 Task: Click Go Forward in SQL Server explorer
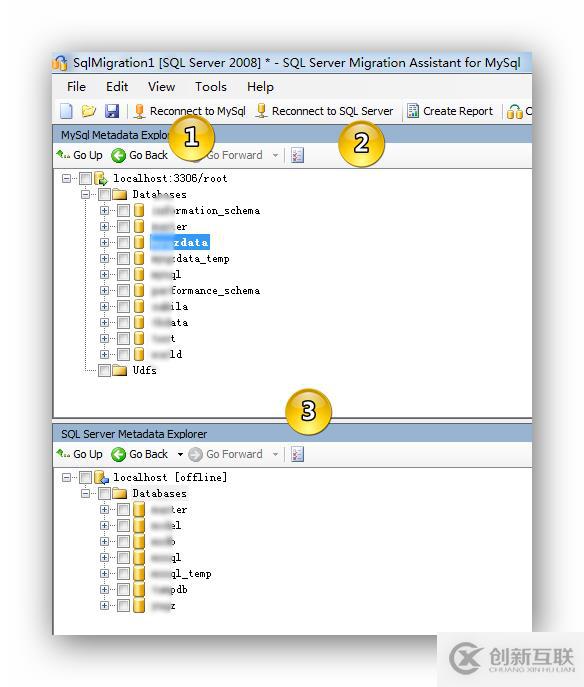coord(226,454)
